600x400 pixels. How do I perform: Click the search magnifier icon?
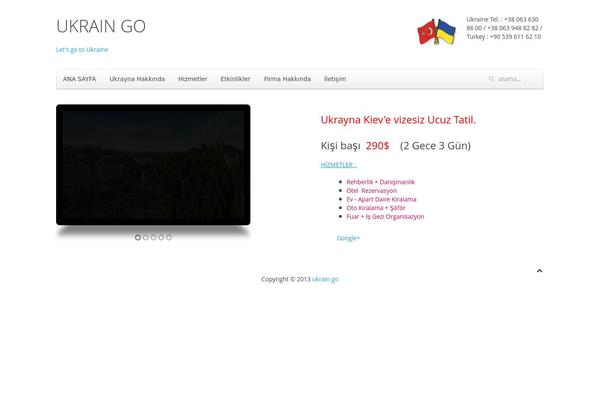[491, 78]
